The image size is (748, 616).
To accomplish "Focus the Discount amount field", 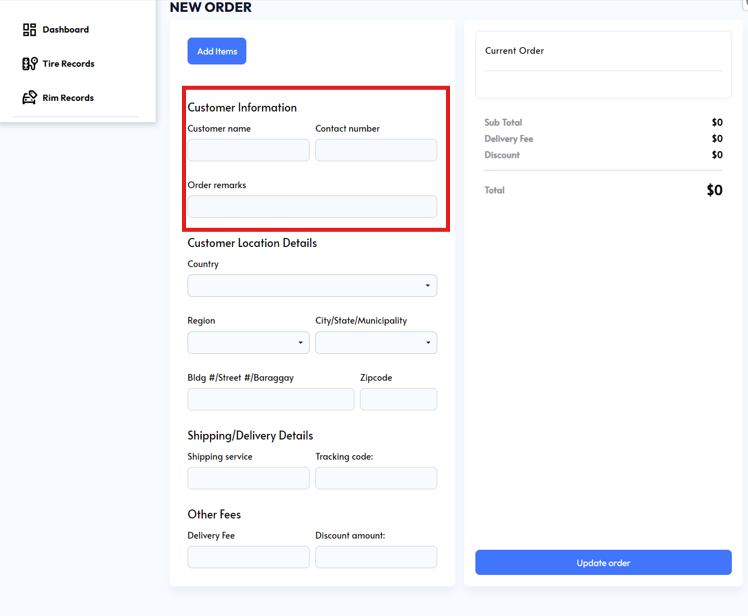I will (x=376, y=557).
